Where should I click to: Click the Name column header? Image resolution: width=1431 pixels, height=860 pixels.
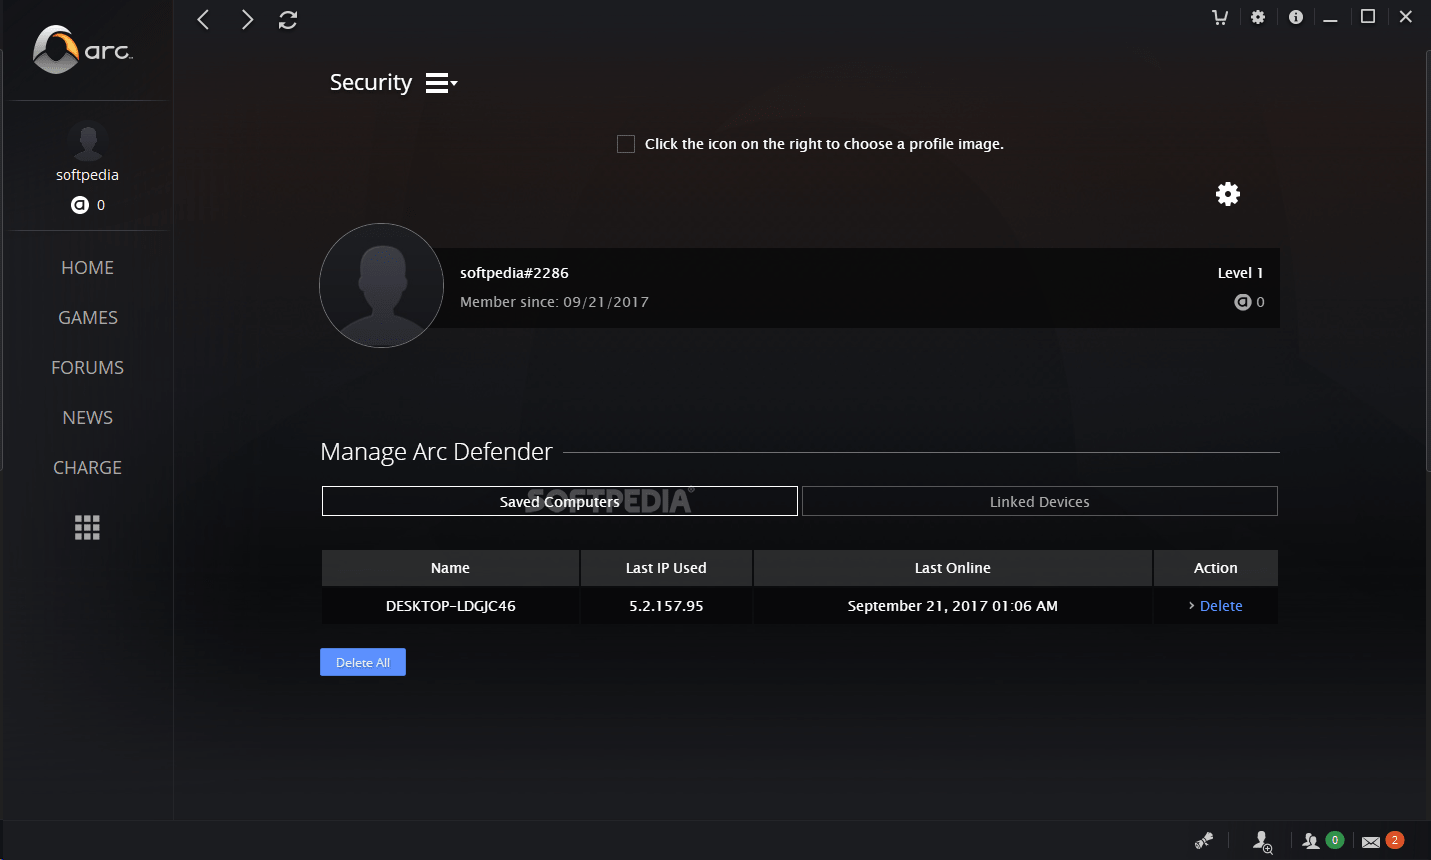pyautogui.click(x=450, y=568)
